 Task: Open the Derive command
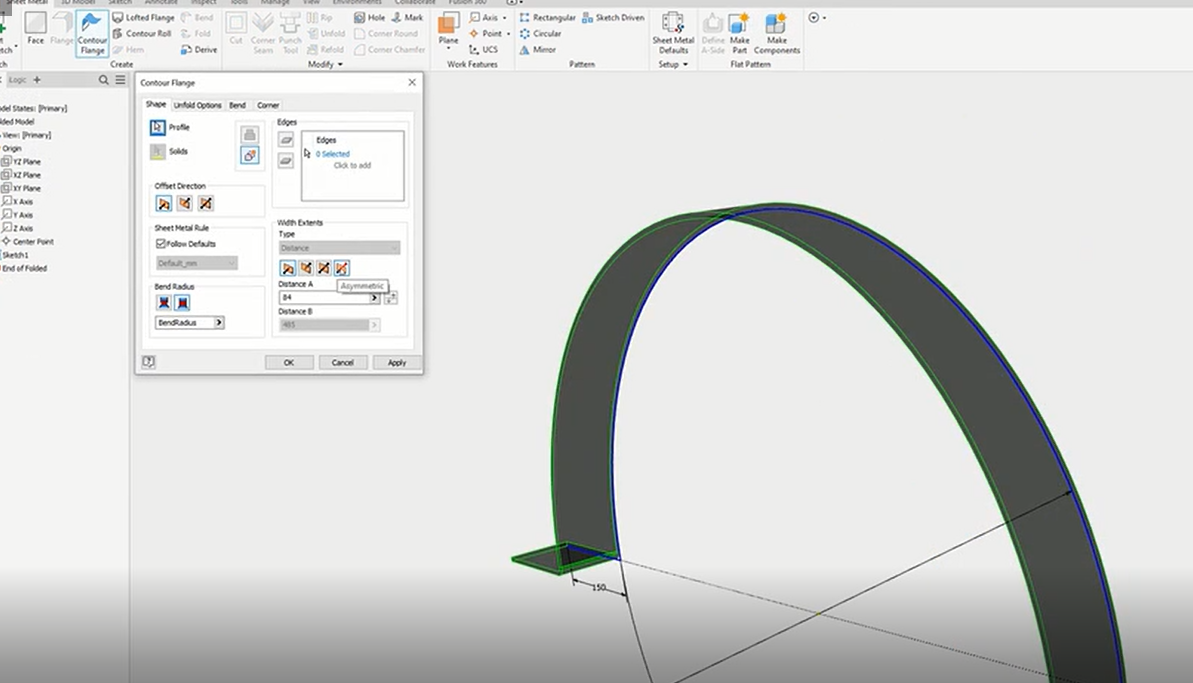[x=199, y=49]
